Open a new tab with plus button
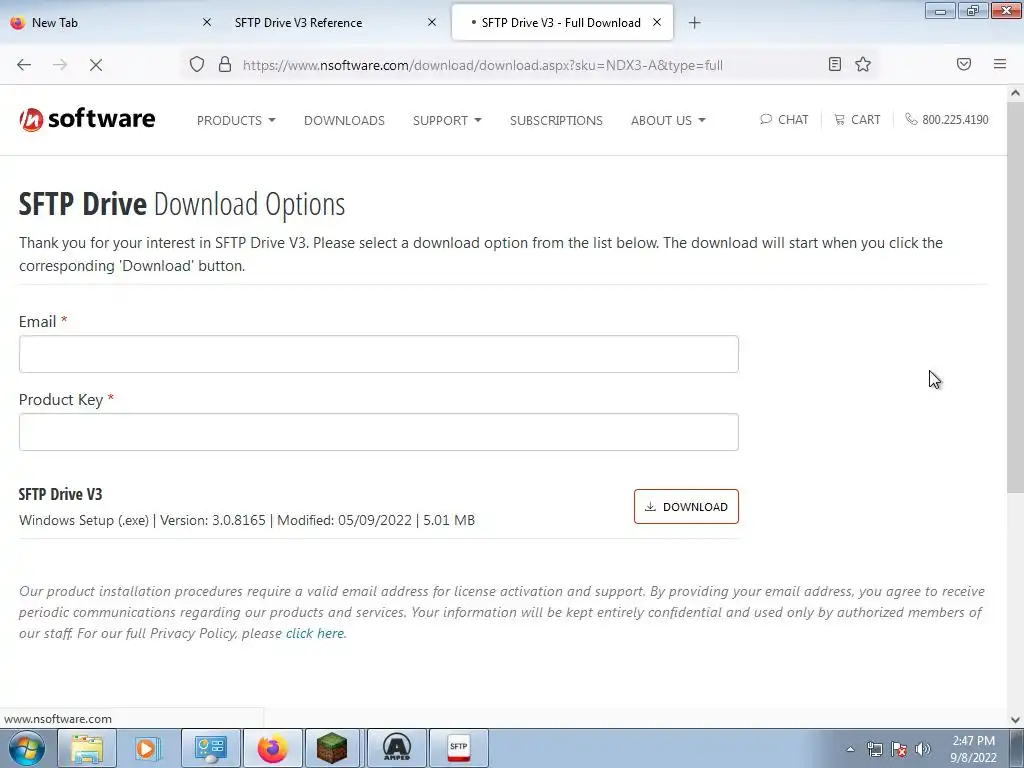This screenshot has width=1024, height=768. coord(694,23)
